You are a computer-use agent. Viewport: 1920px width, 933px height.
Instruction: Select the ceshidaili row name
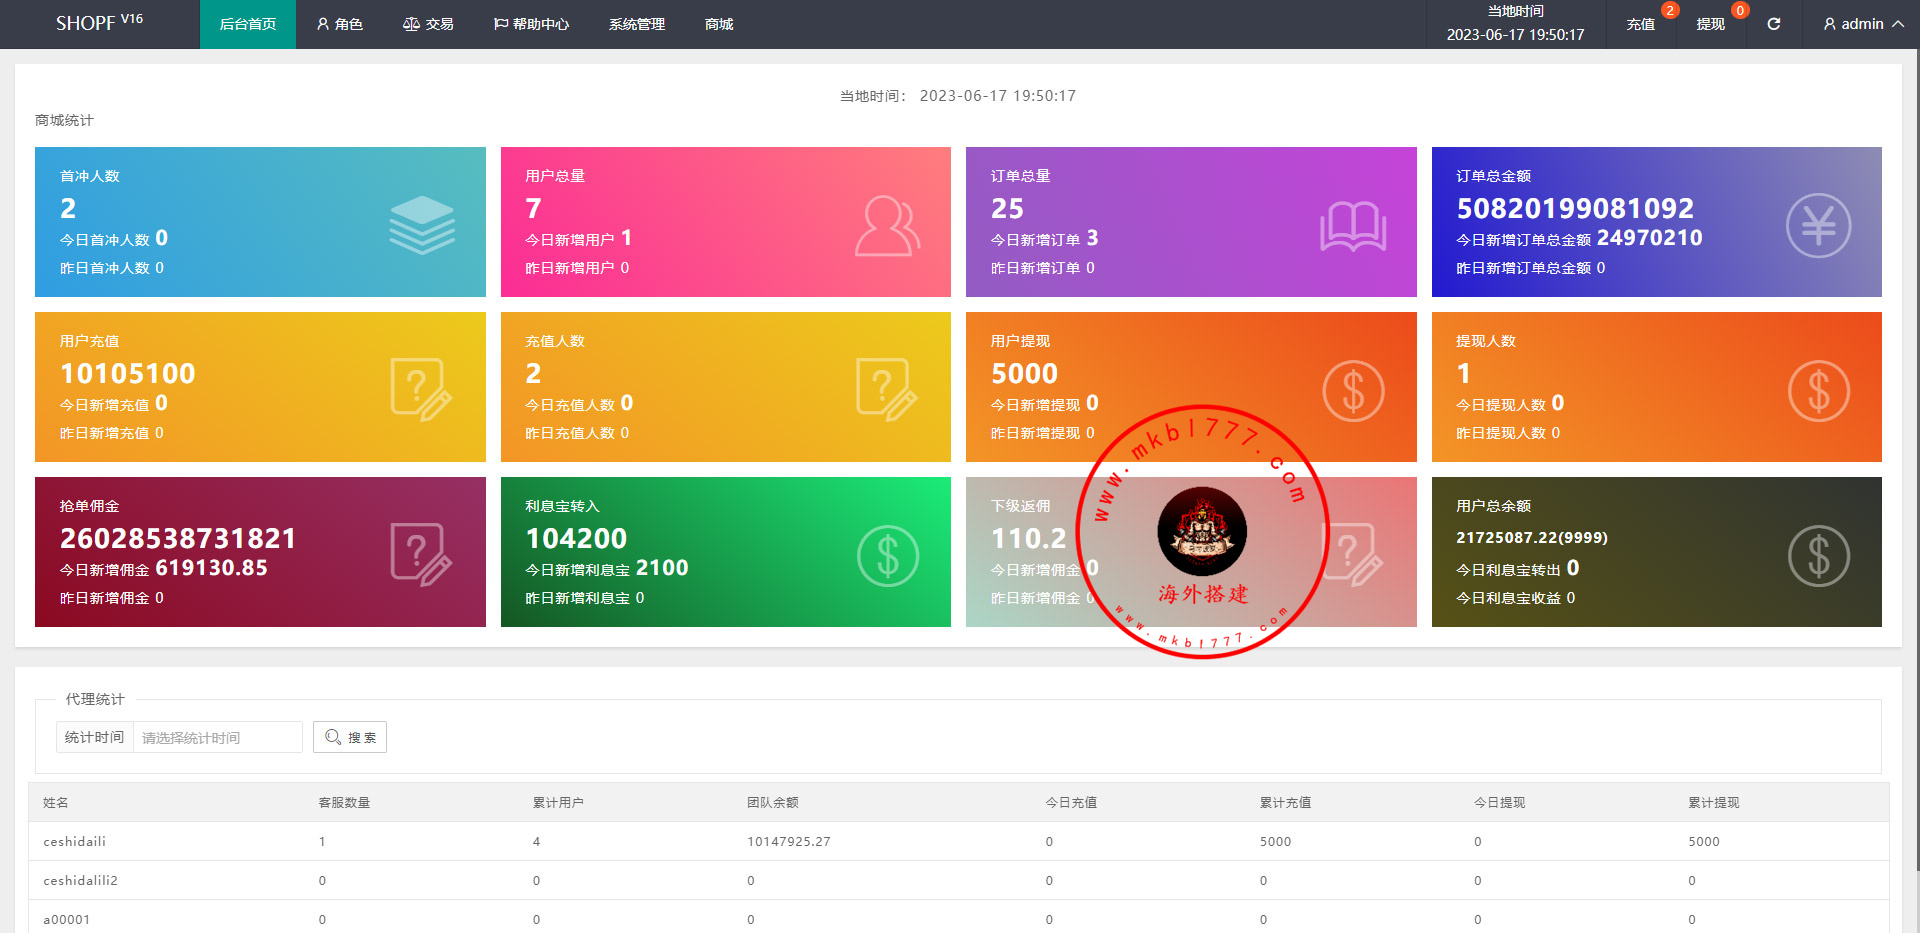click(74, 841)
